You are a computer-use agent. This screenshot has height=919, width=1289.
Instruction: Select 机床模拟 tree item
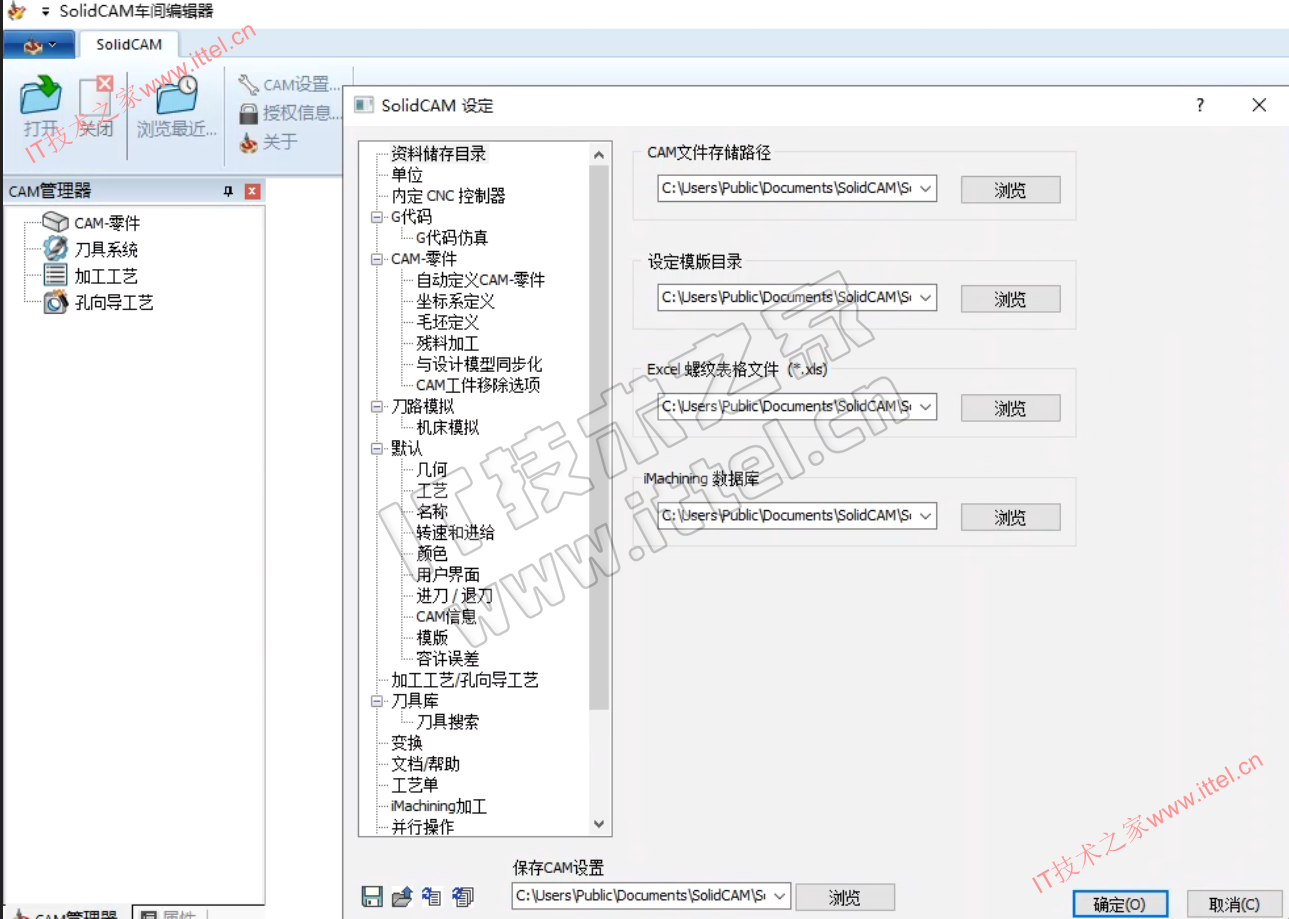pos(447,427)
